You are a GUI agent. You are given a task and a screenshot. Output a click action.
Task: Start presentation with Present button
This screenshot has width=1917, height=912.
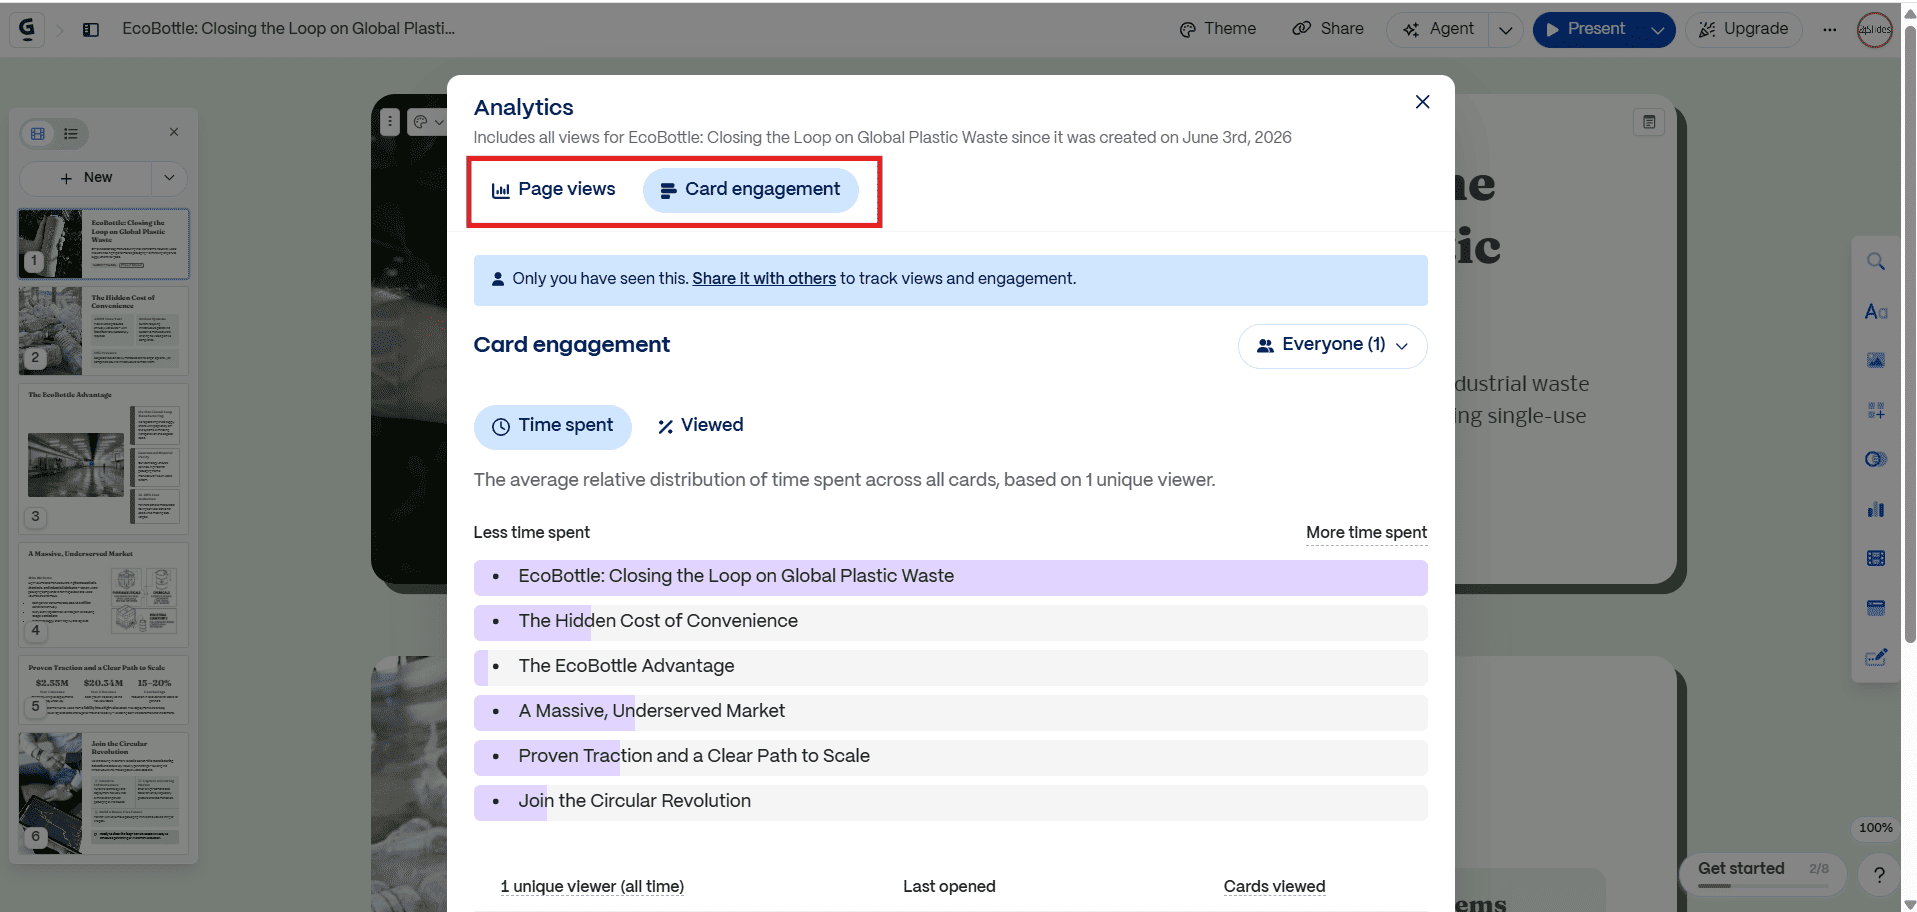tap(1587, 29)
